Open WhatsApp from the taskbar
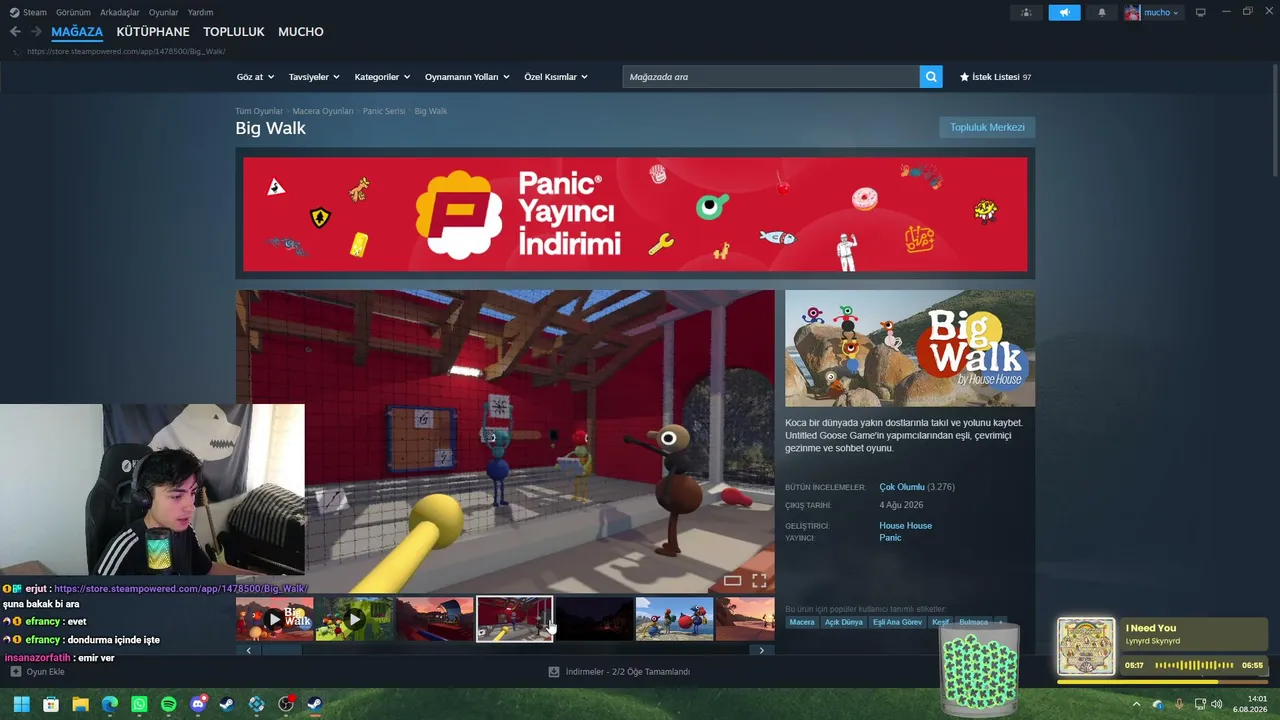The width and height of the screenshot is (1280, 720). (x=139, y=704)
